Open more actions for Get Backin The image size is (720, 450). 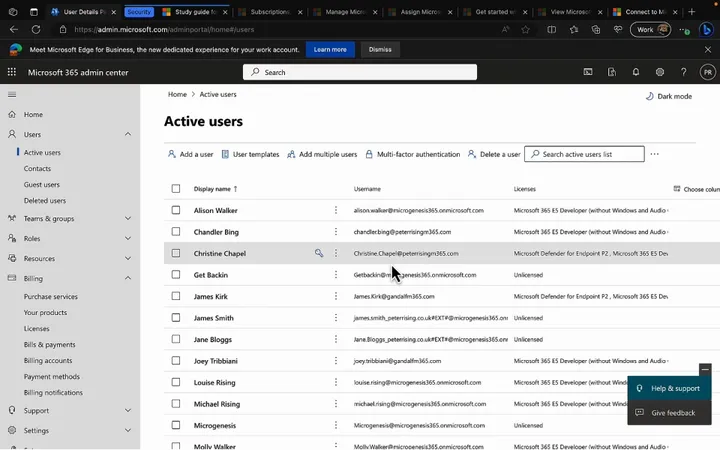(336, 275)
